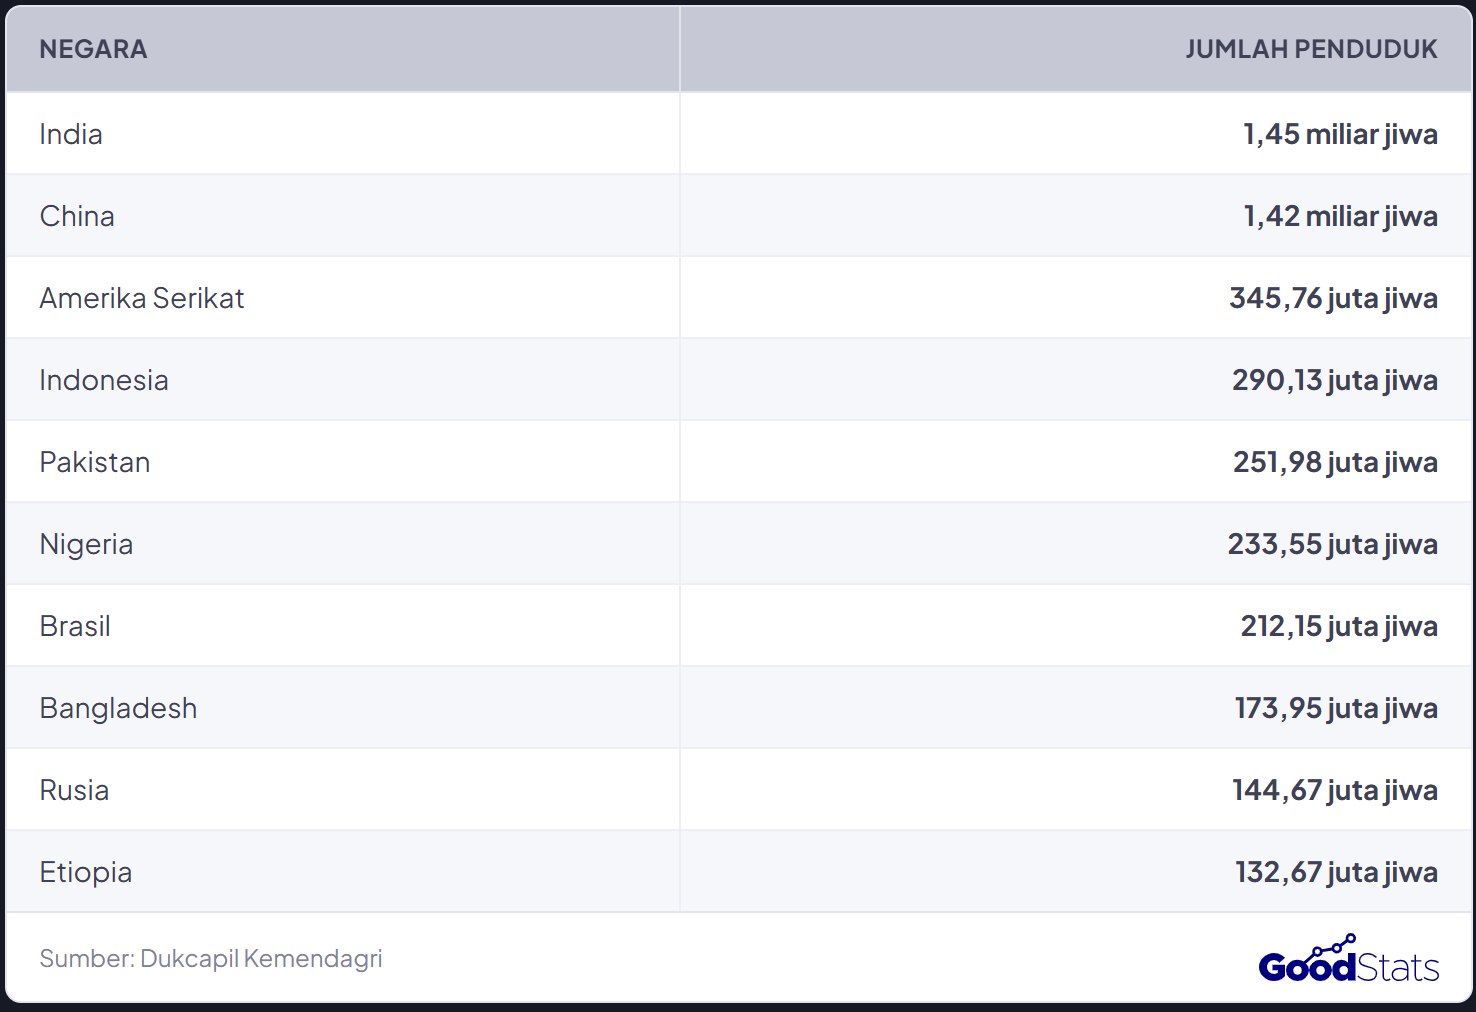The image size is (1476, 1012).
Task: Select the NEGARA column header
Action: 93,49
